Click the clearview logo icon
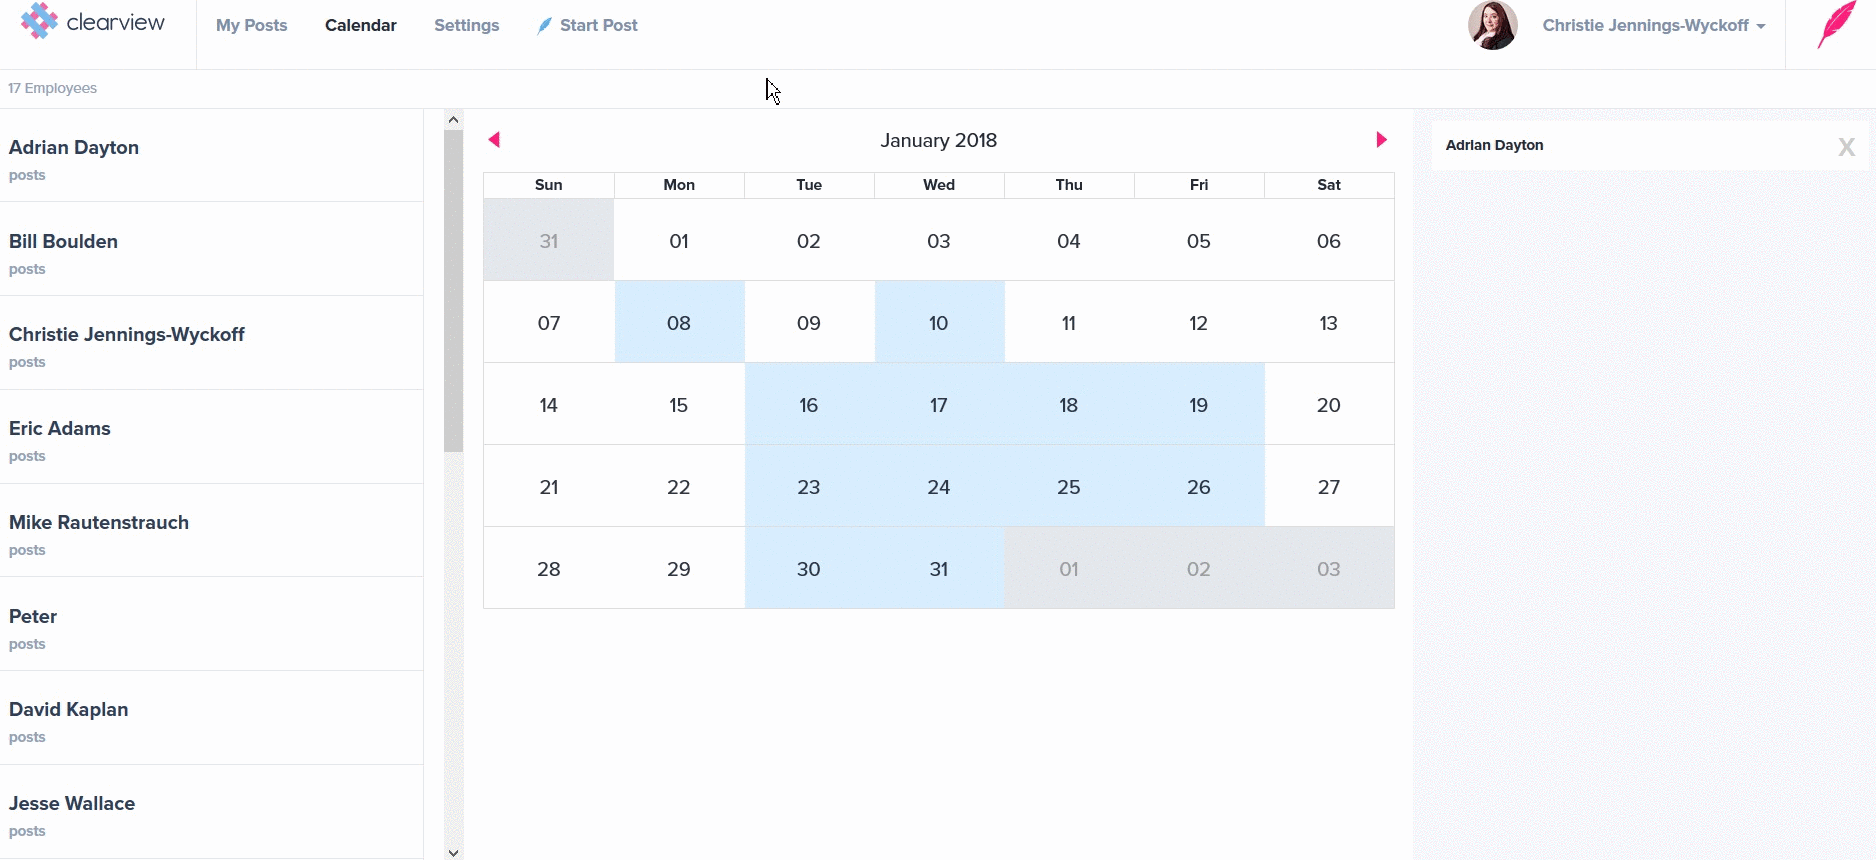1876x860 pixels. pos(39,21)
